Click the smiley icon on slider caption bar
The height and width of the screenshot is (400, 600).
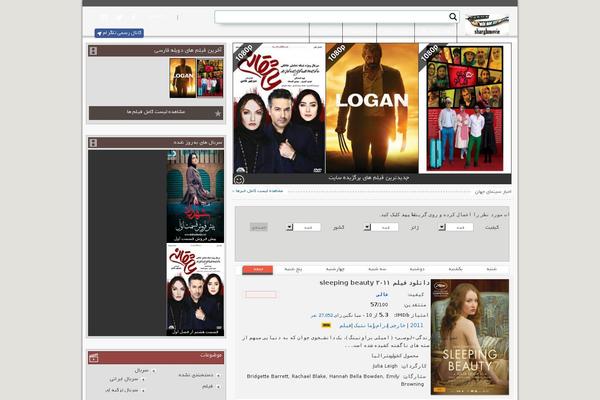pos(239,179)
